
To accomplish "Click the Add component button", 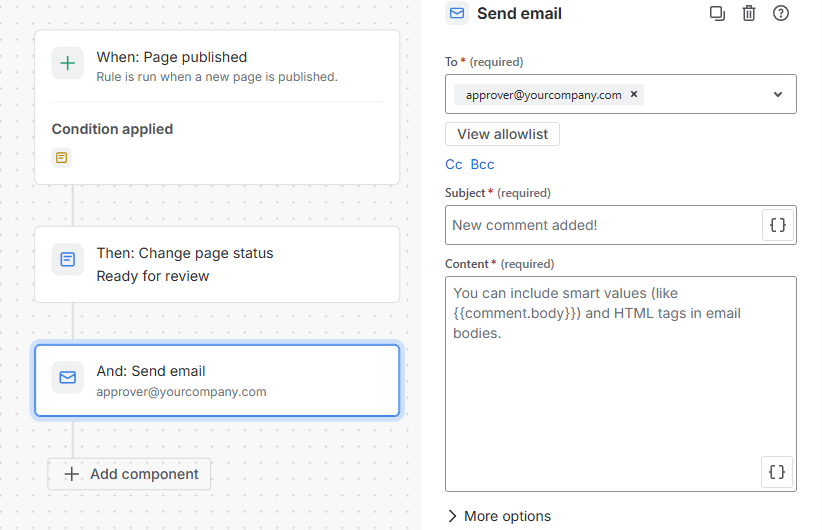I will 129,474.
